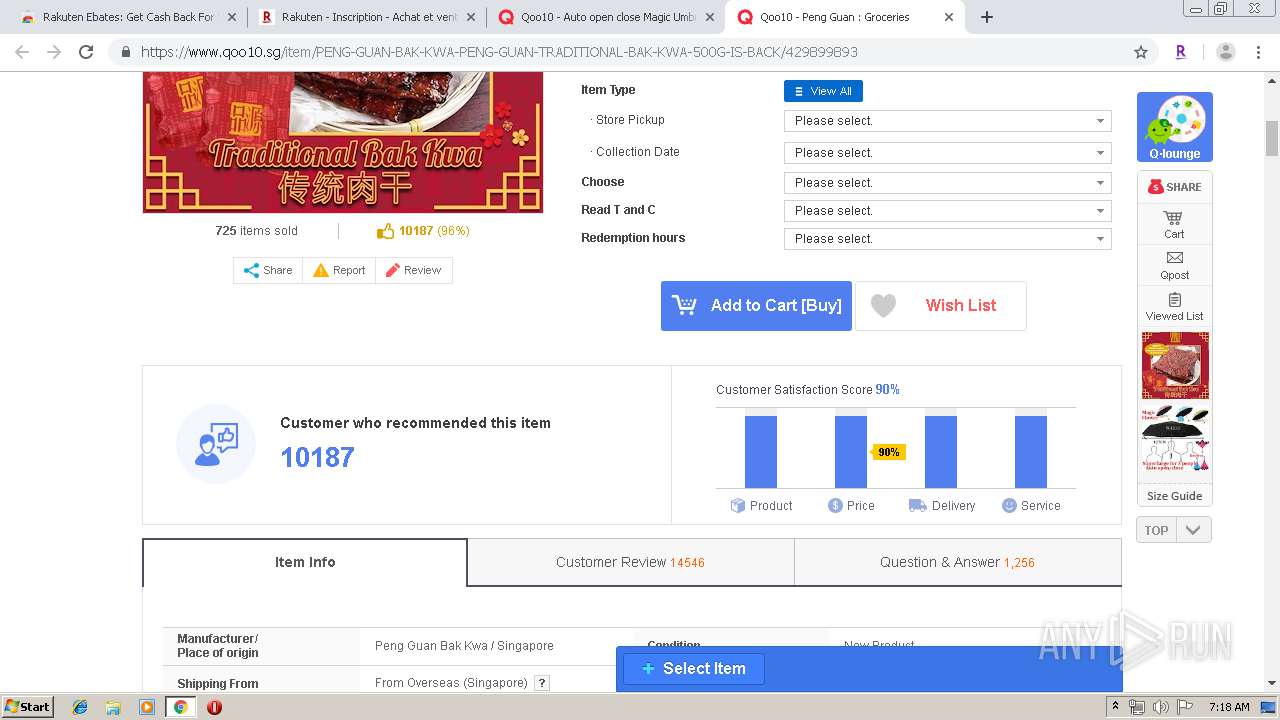Click the thumbs-up recommend icon
This screenshot has width=1280, height=720.
(385, 231)
